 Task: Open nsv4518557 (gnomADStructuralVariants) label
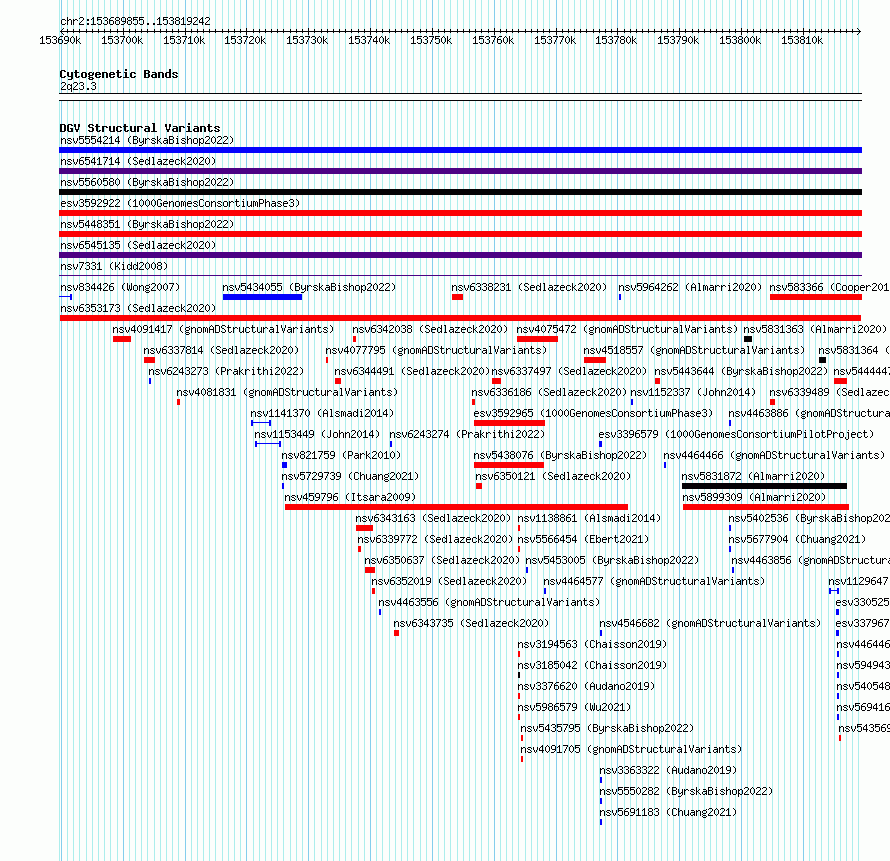click(x=694, y=350)
